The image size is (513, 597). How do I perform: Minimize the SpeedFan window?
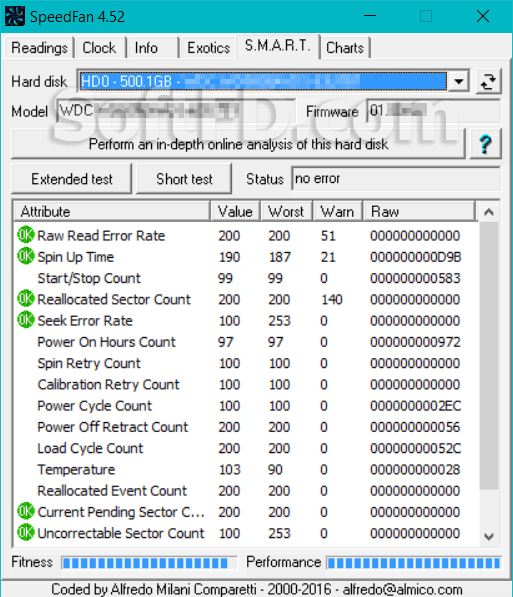point(370,16)
